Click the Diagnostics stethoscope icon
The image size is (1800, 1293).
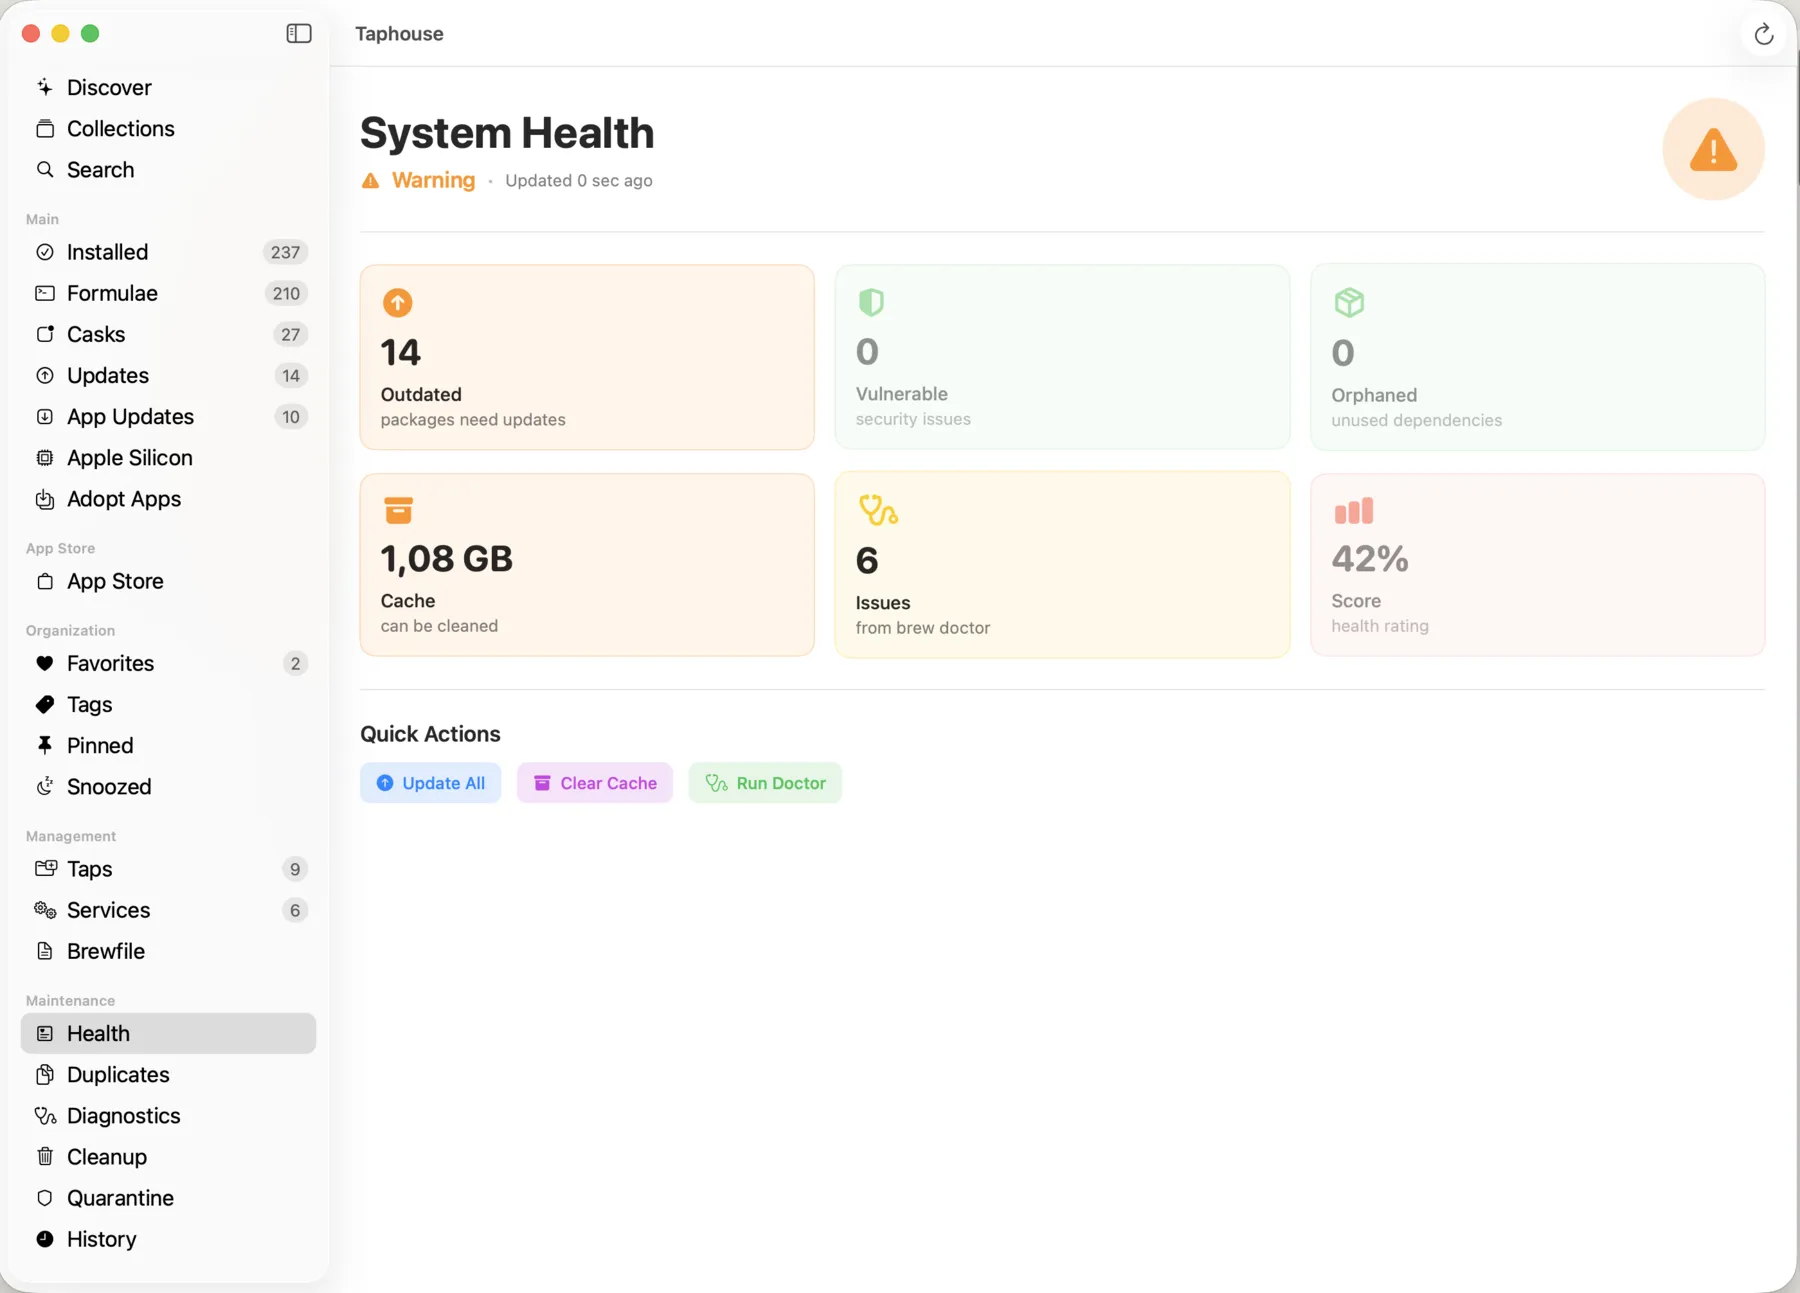[45, 1115]
